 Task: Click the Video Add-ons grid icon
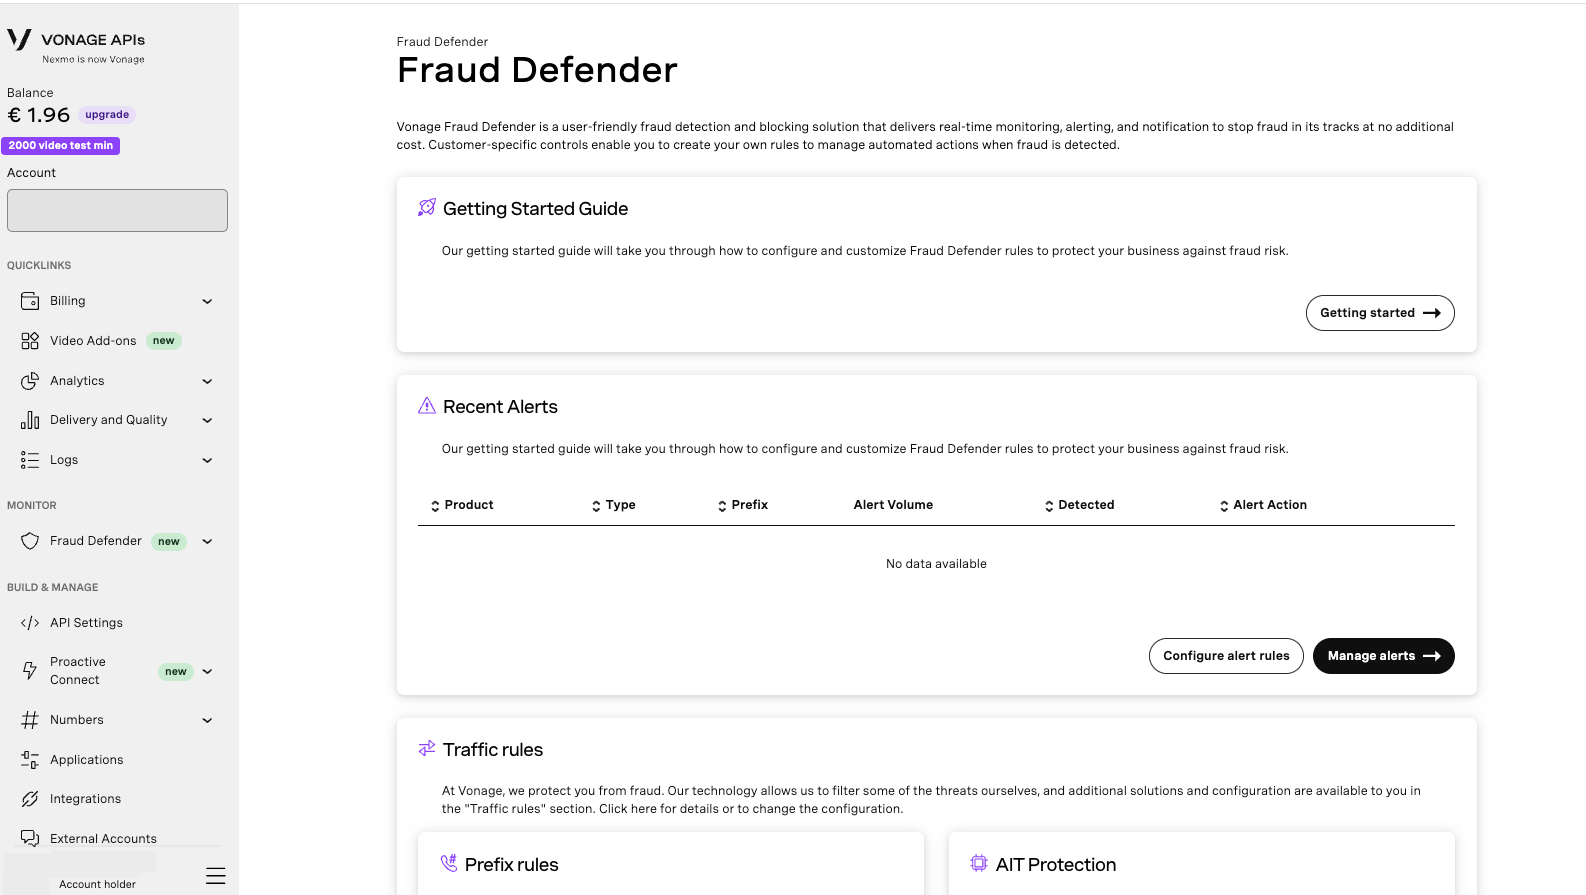point(30,341)
